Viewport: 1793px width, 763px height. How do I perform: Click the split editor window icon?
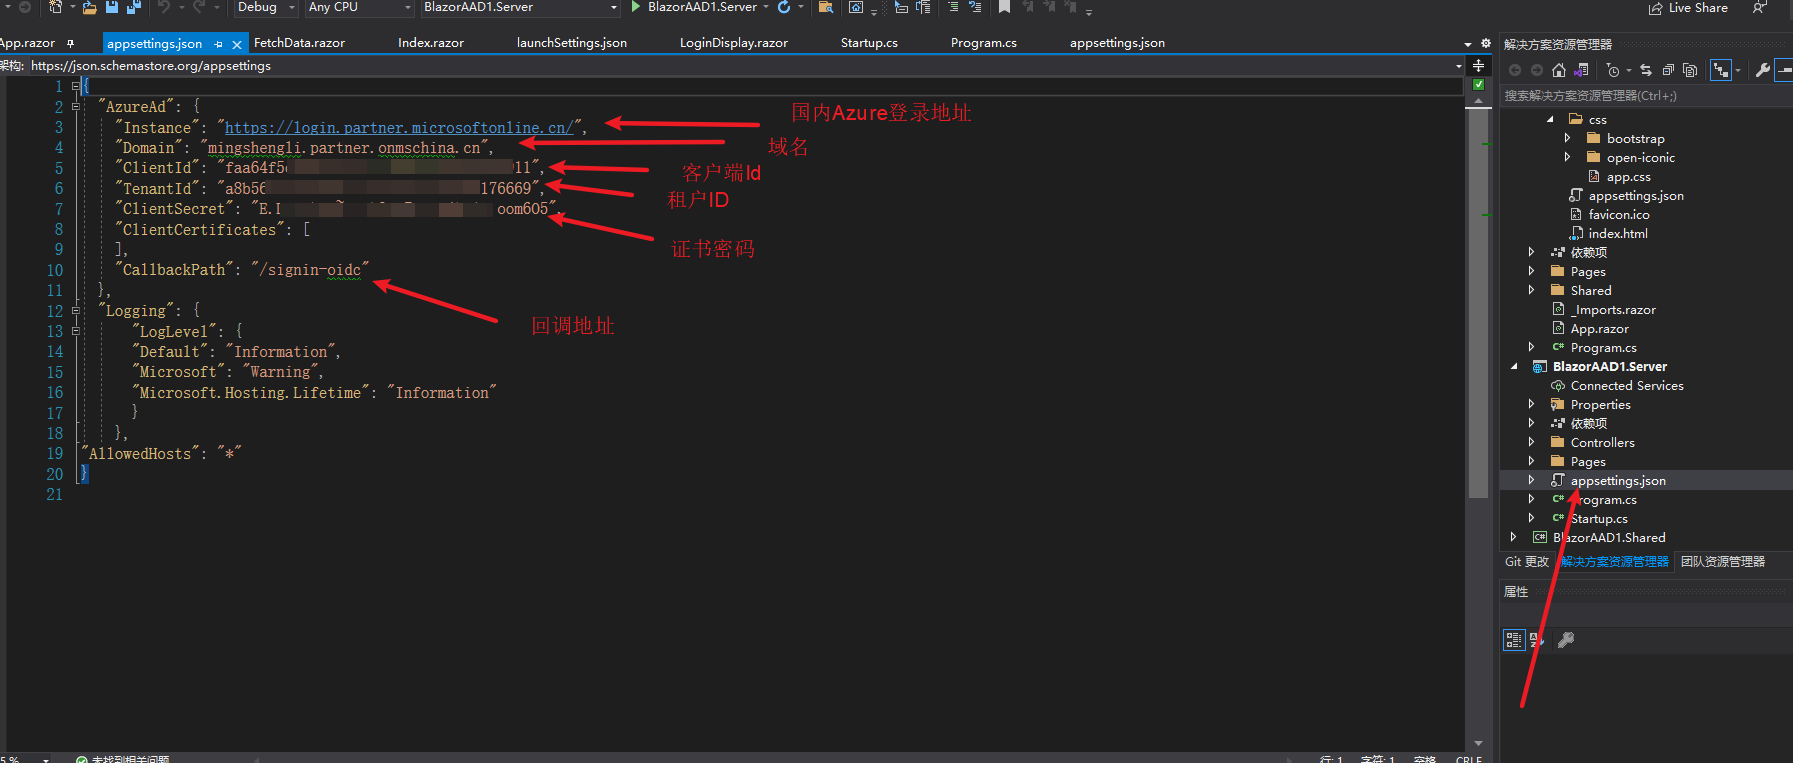click(x=1478, y=65)
